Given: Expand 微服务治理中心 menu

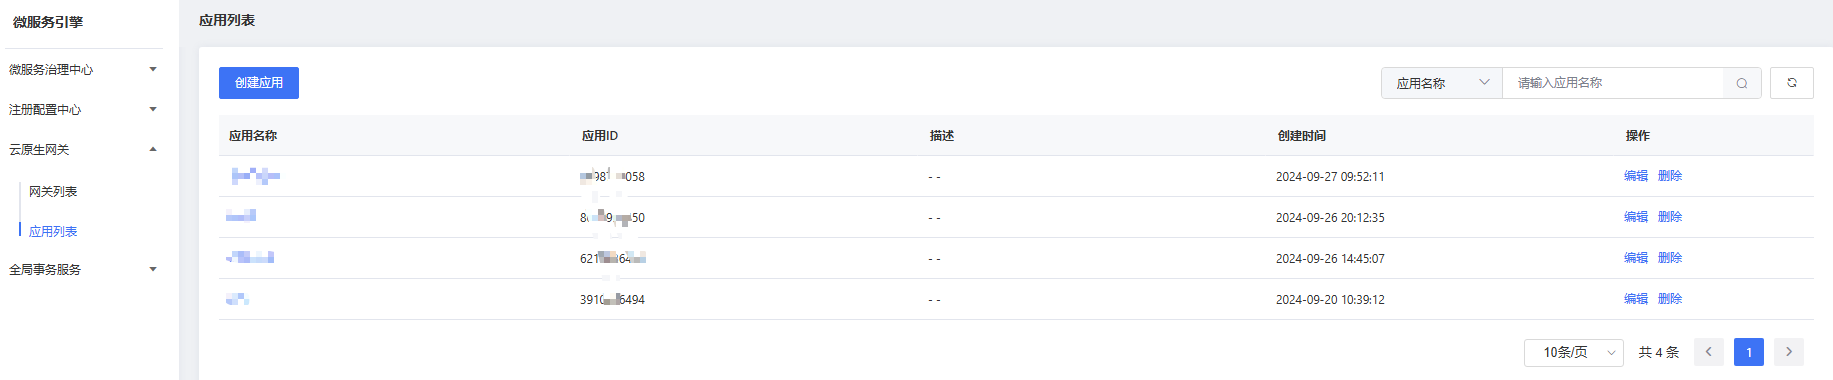Looking at the screenshot, I should pyautogui.click(x=82, y=69).
